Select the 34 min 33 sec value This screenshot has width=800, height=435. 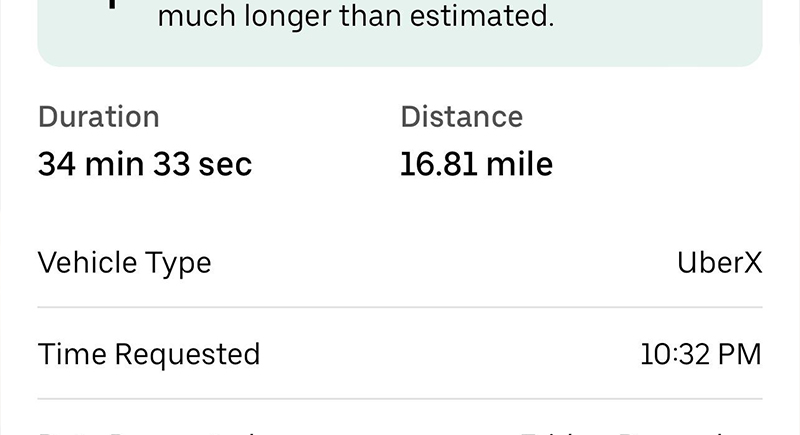point(145,164)
